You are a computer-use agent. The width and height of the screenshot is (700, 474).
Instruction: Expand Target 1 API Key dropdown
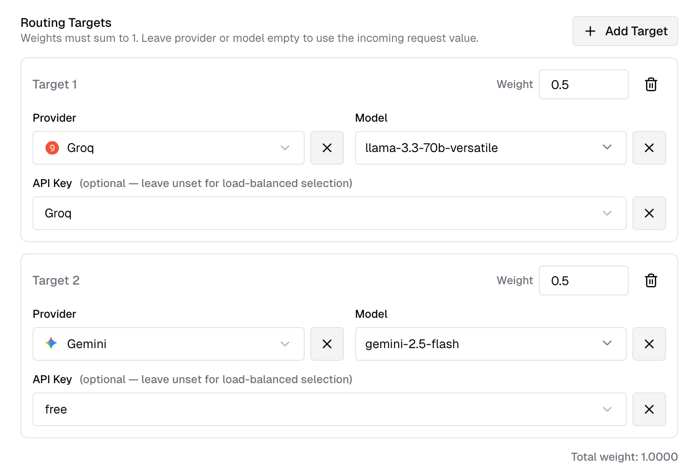click(329, 213)
